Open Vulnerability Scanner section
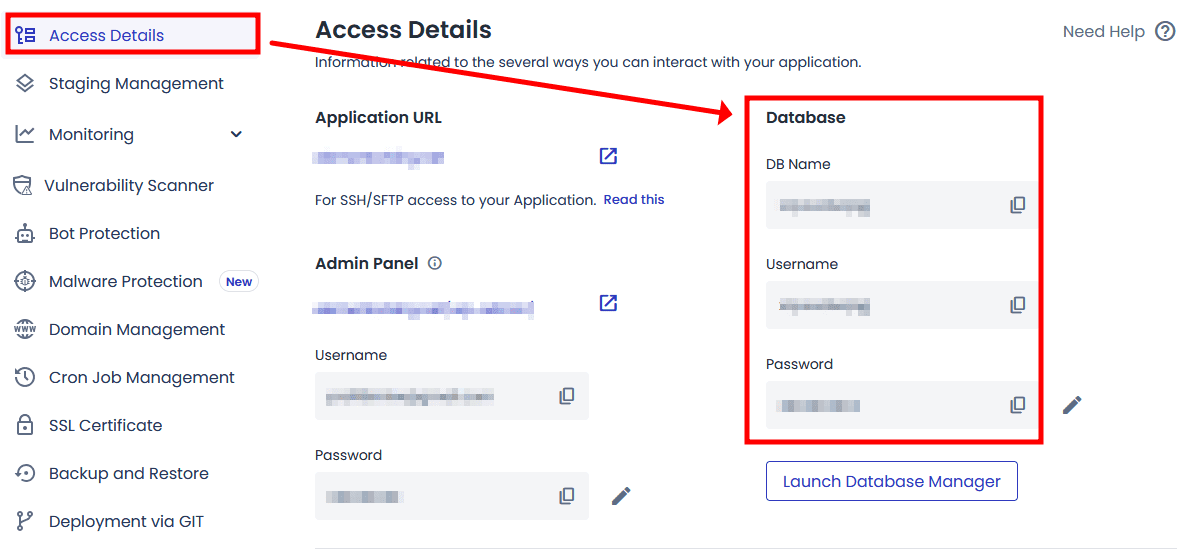Screen dimensions: 1201x558 pos(129,186)
